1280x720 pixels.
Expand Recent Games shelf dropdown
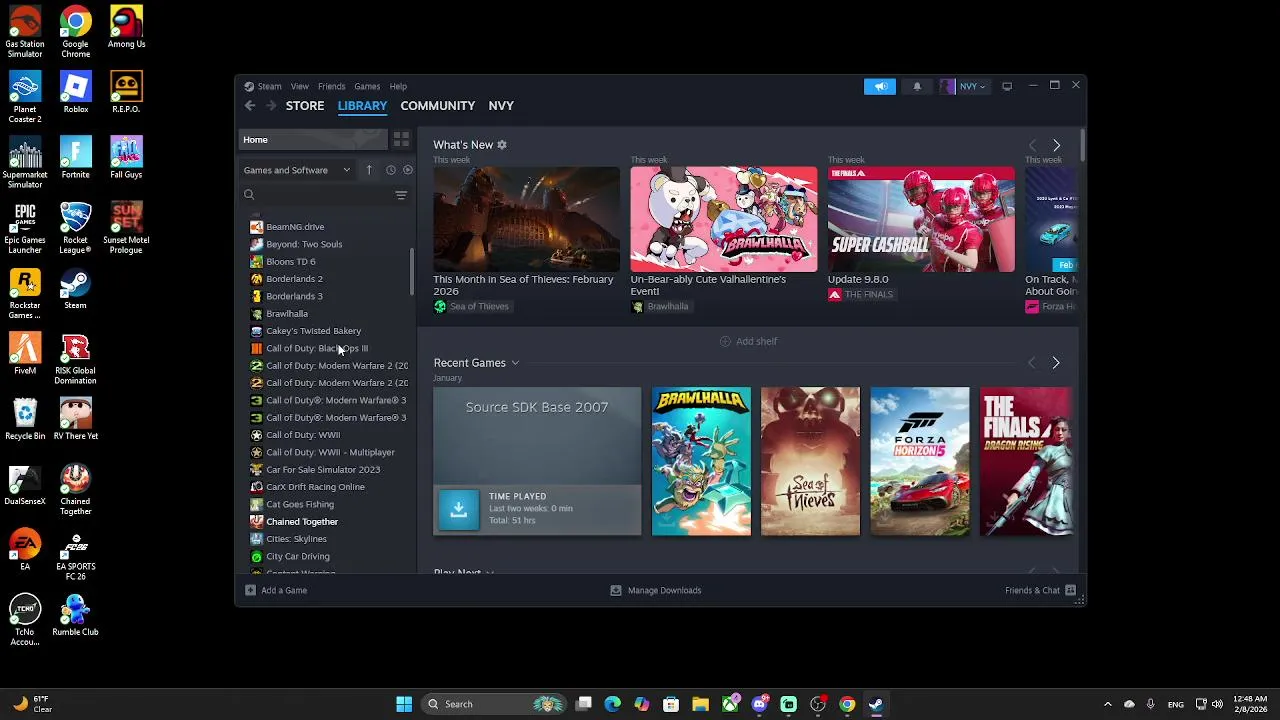pyautogui.click(x=515, y=364)
